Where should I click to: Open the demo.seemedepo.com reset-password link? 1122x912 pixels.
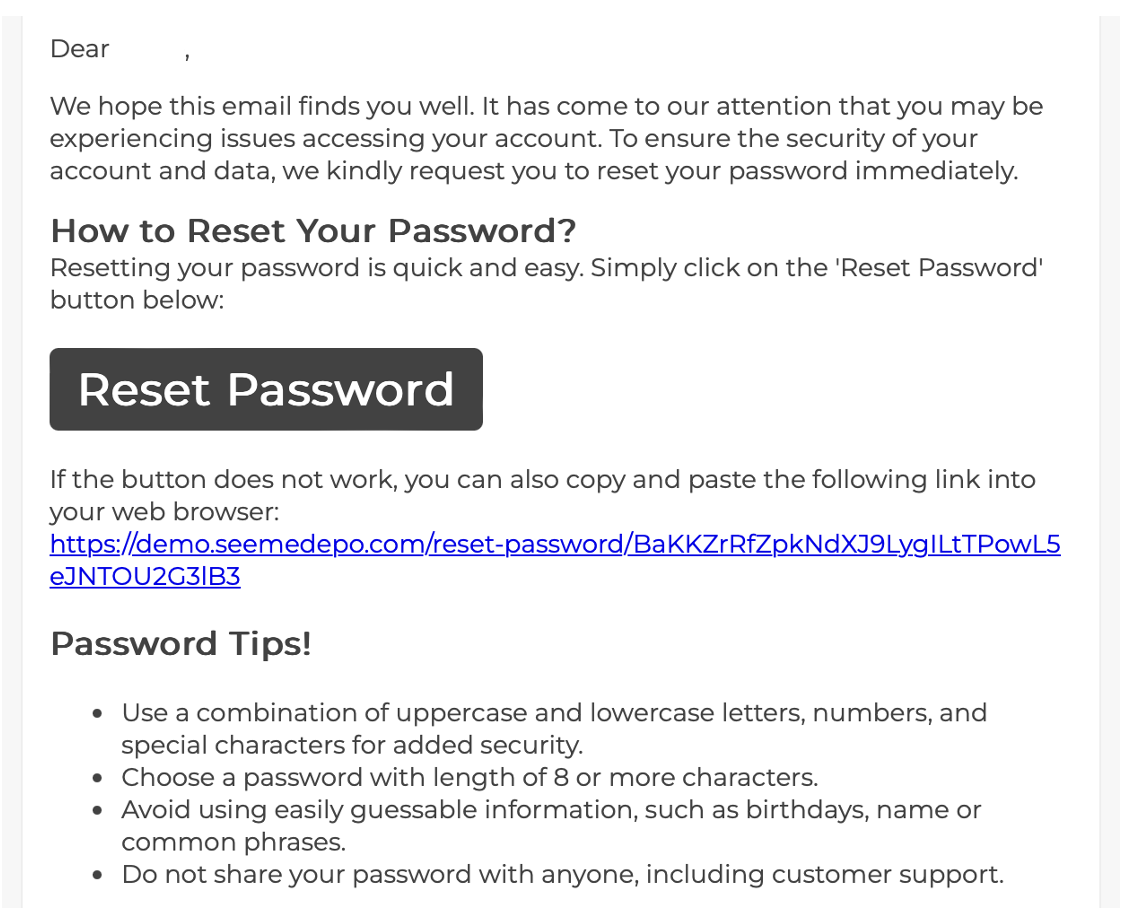[555, 544]
